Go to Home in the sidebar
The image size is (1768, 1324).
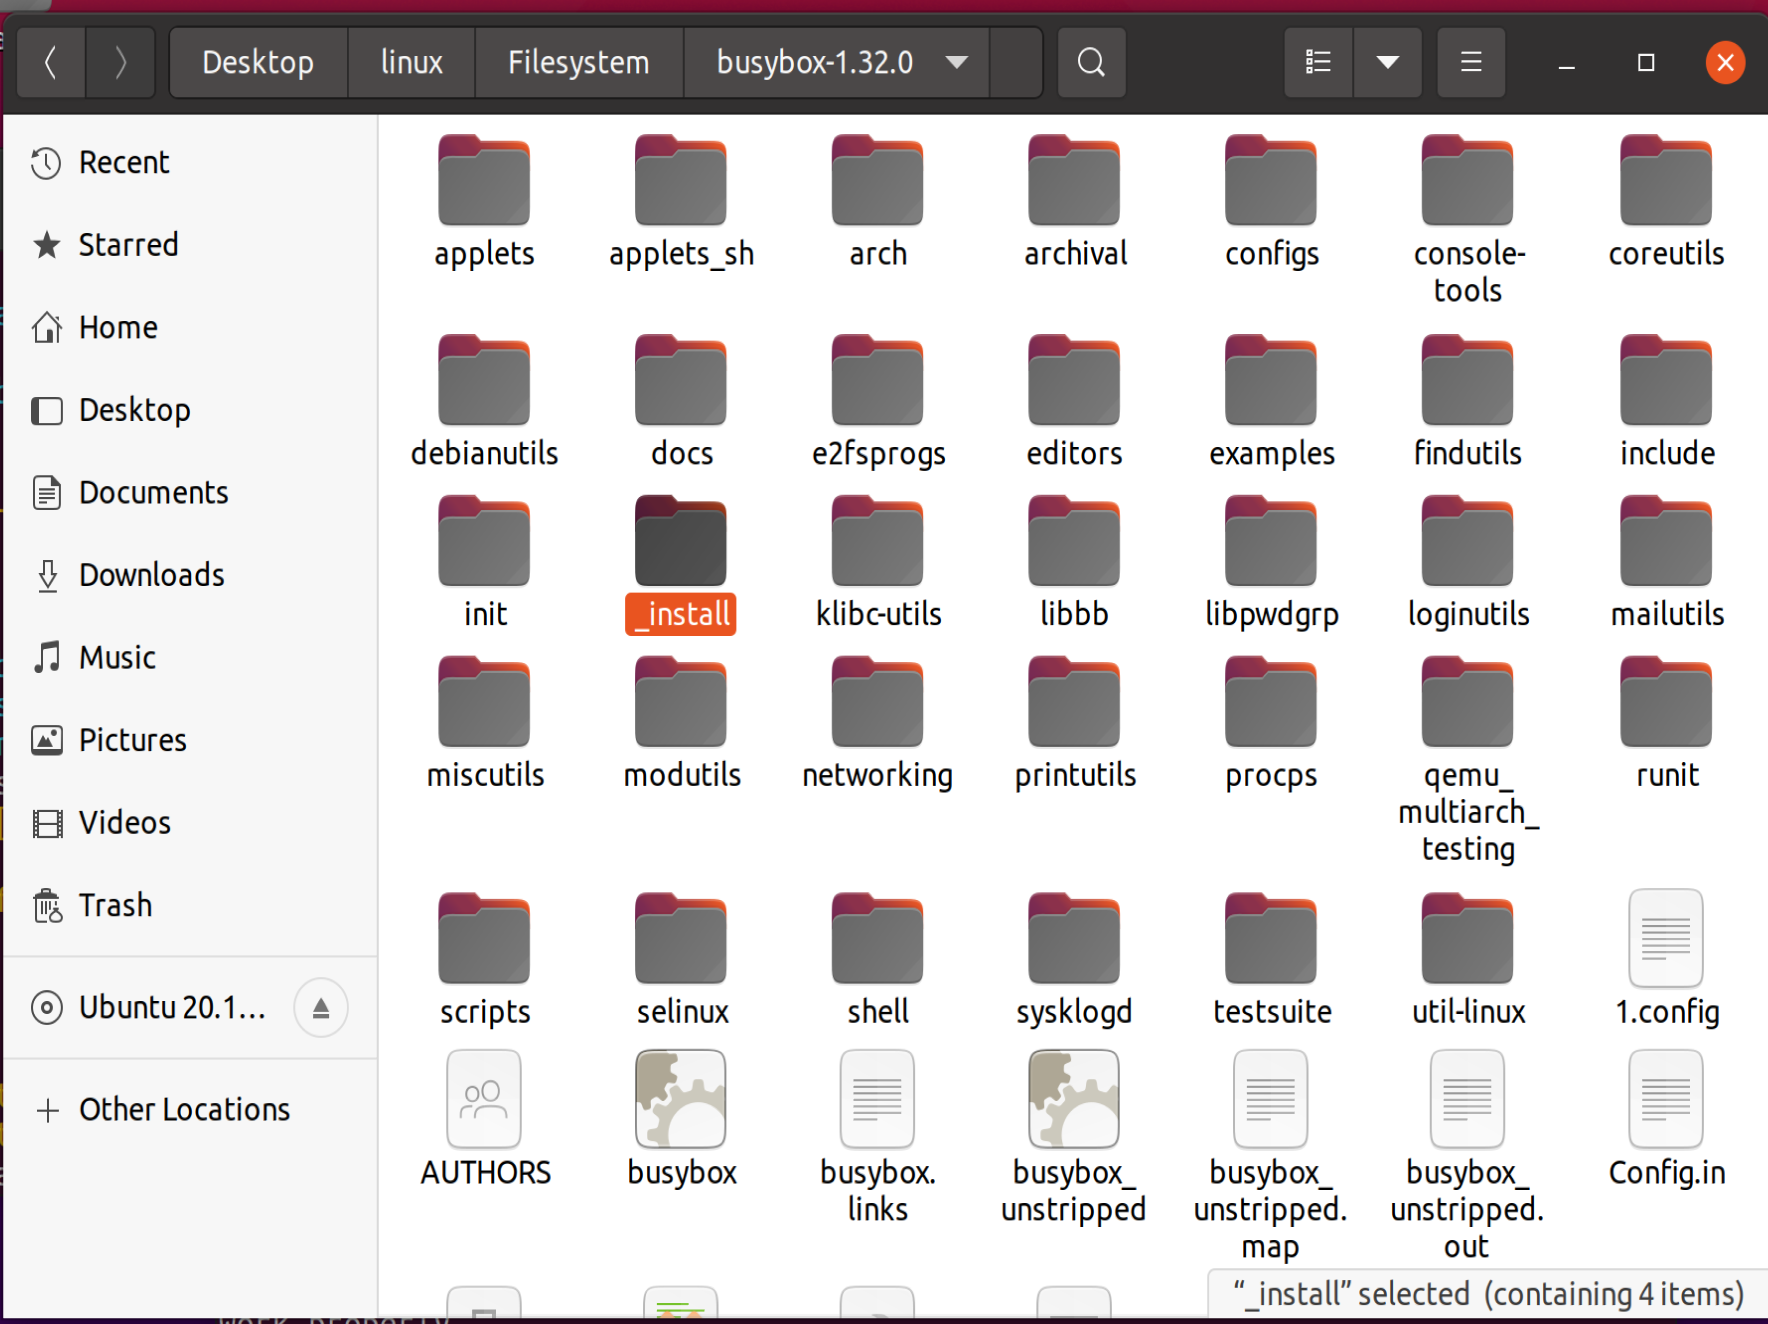click(x=190, y=328)
